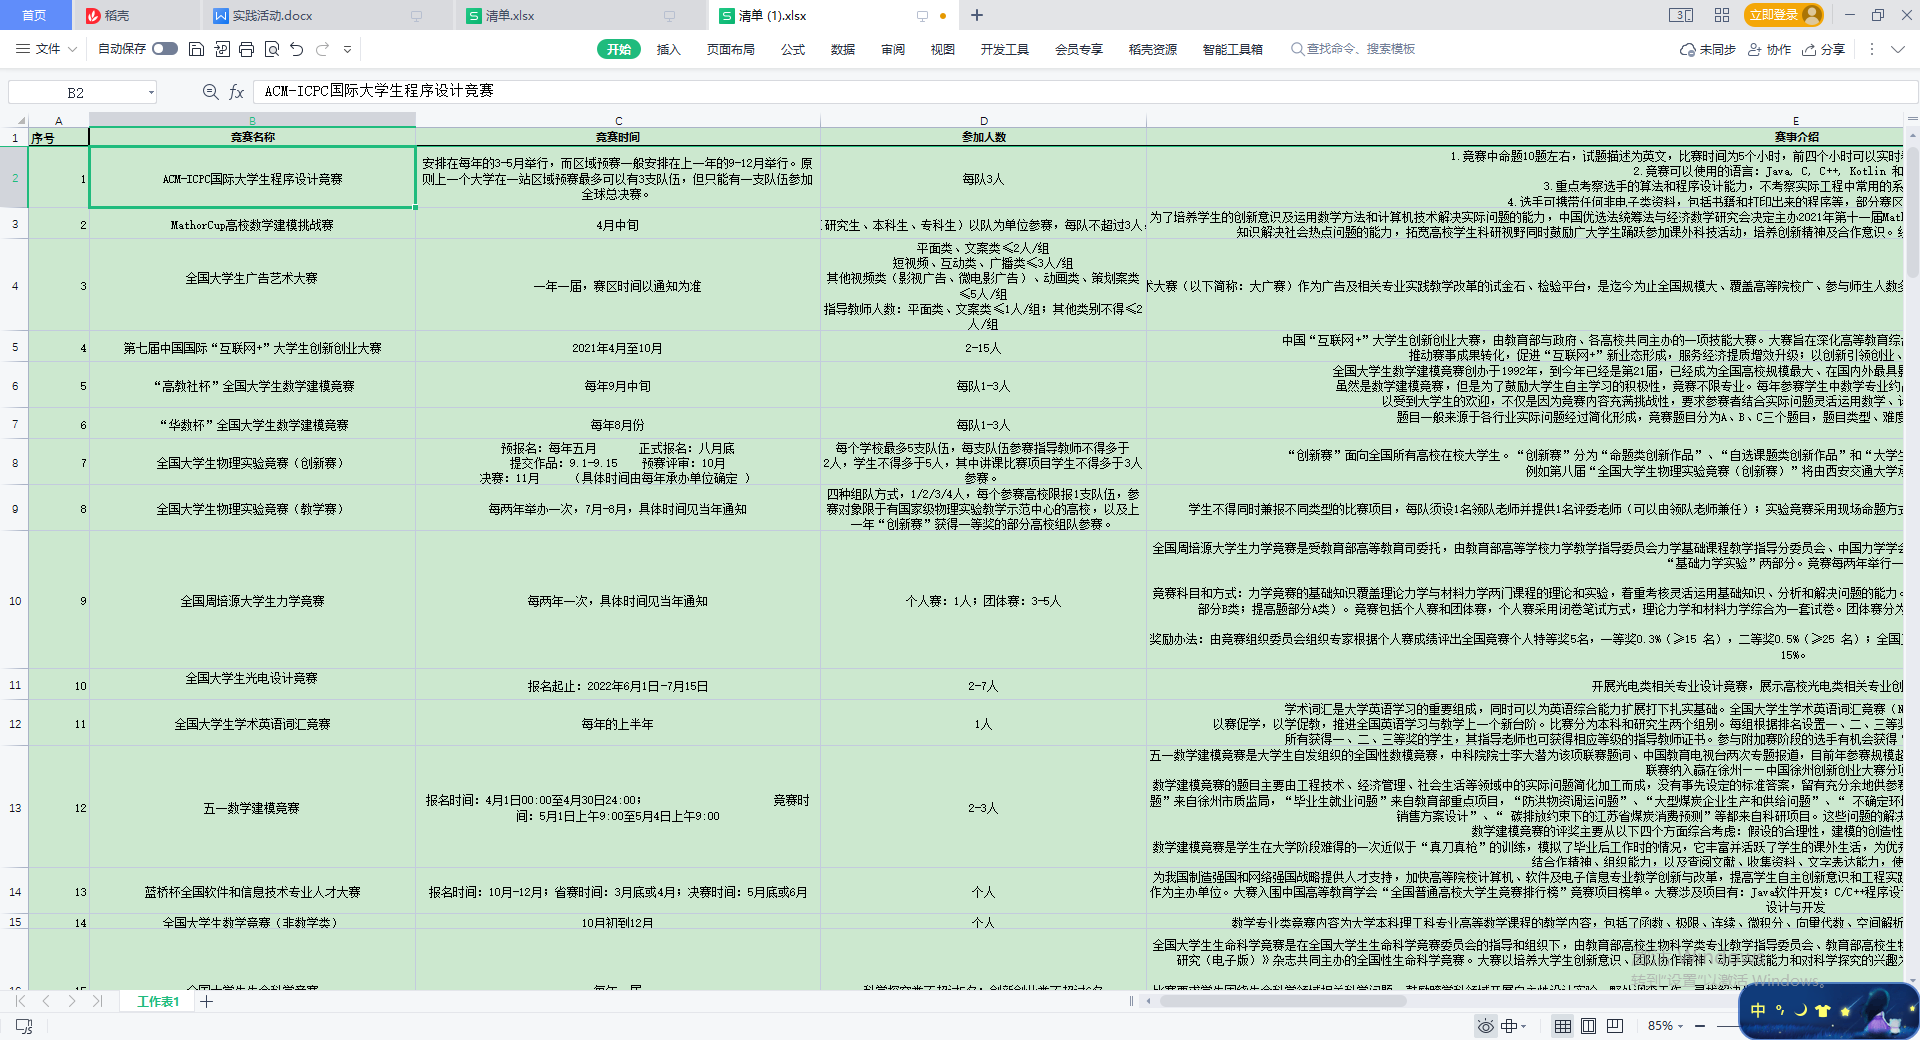1920x1040 pixels.
Task: Toggle eye protection mode in status bar
Action: (x=1485, y=1026)
